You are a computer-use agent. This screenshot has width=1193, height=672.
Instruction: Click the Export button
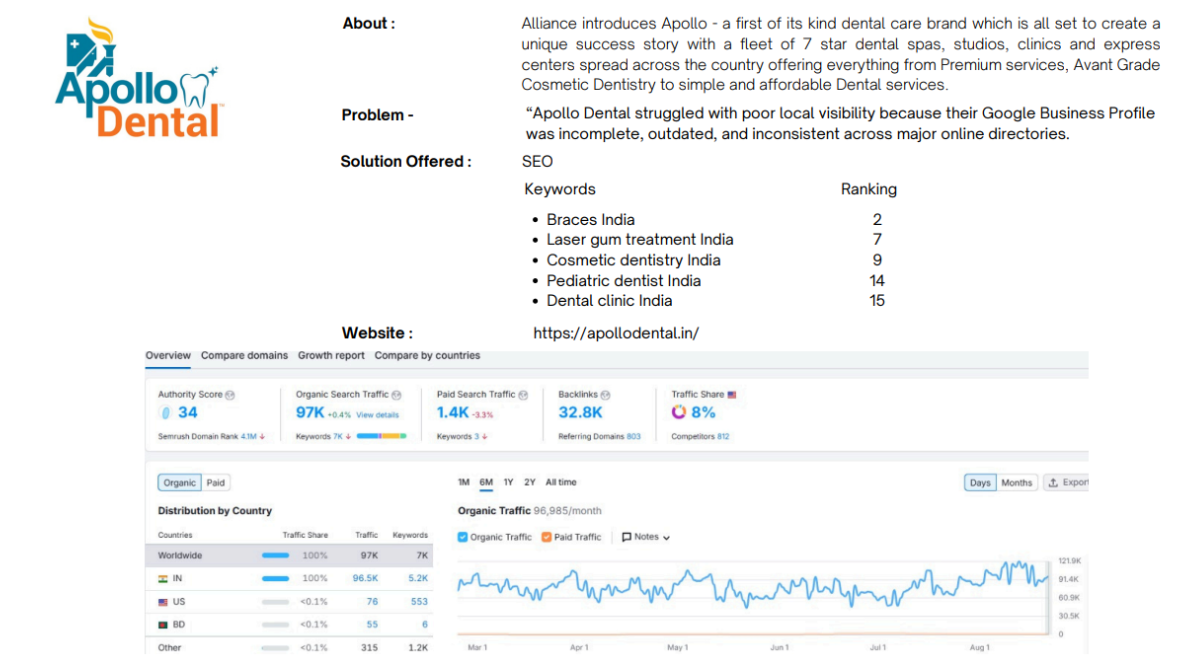click(1066, 483)
